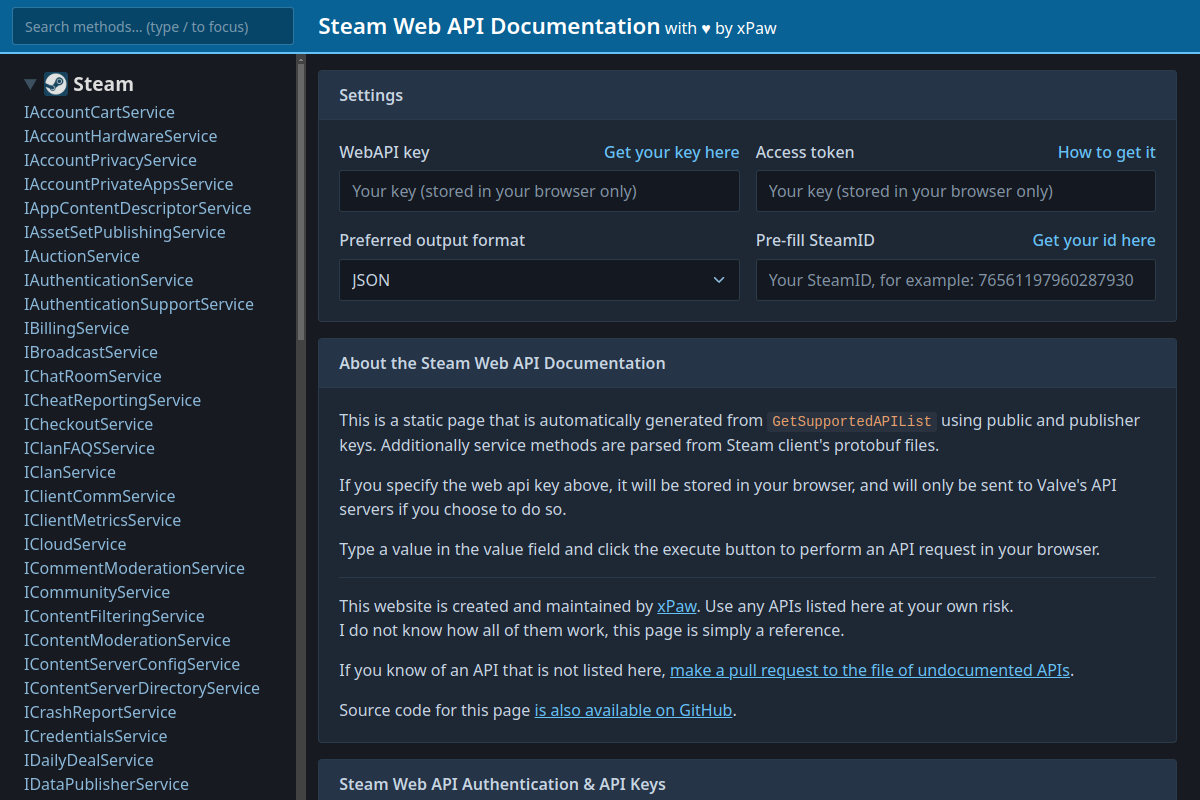Open ICredentialsService in sidebar
This screenshot has width=1200, height=800.
95,736
